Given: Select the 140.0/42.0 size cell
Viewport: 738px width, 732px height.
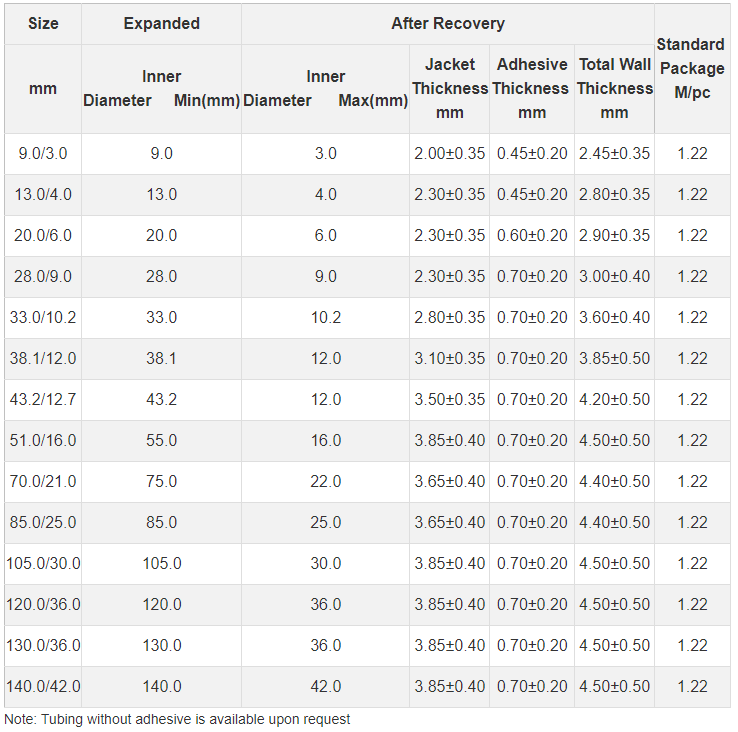Looking at the screenshot, I should pos(43,686).
